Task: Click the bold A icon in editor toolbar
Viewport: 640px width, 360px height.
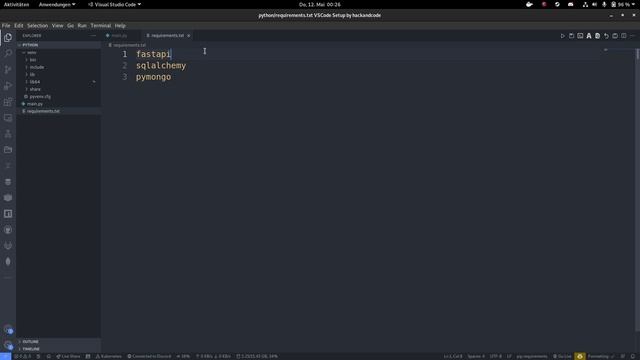Action: (x=589, y=36)
